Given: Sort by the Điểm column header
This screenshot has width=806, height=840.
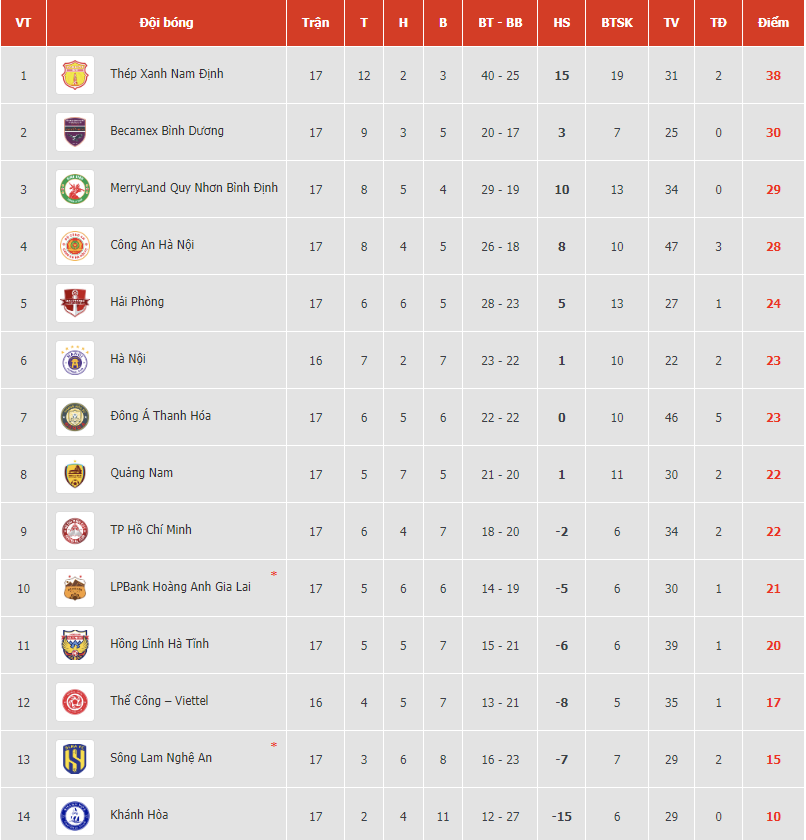Looking at the screenshot, I should pos(773,22).
